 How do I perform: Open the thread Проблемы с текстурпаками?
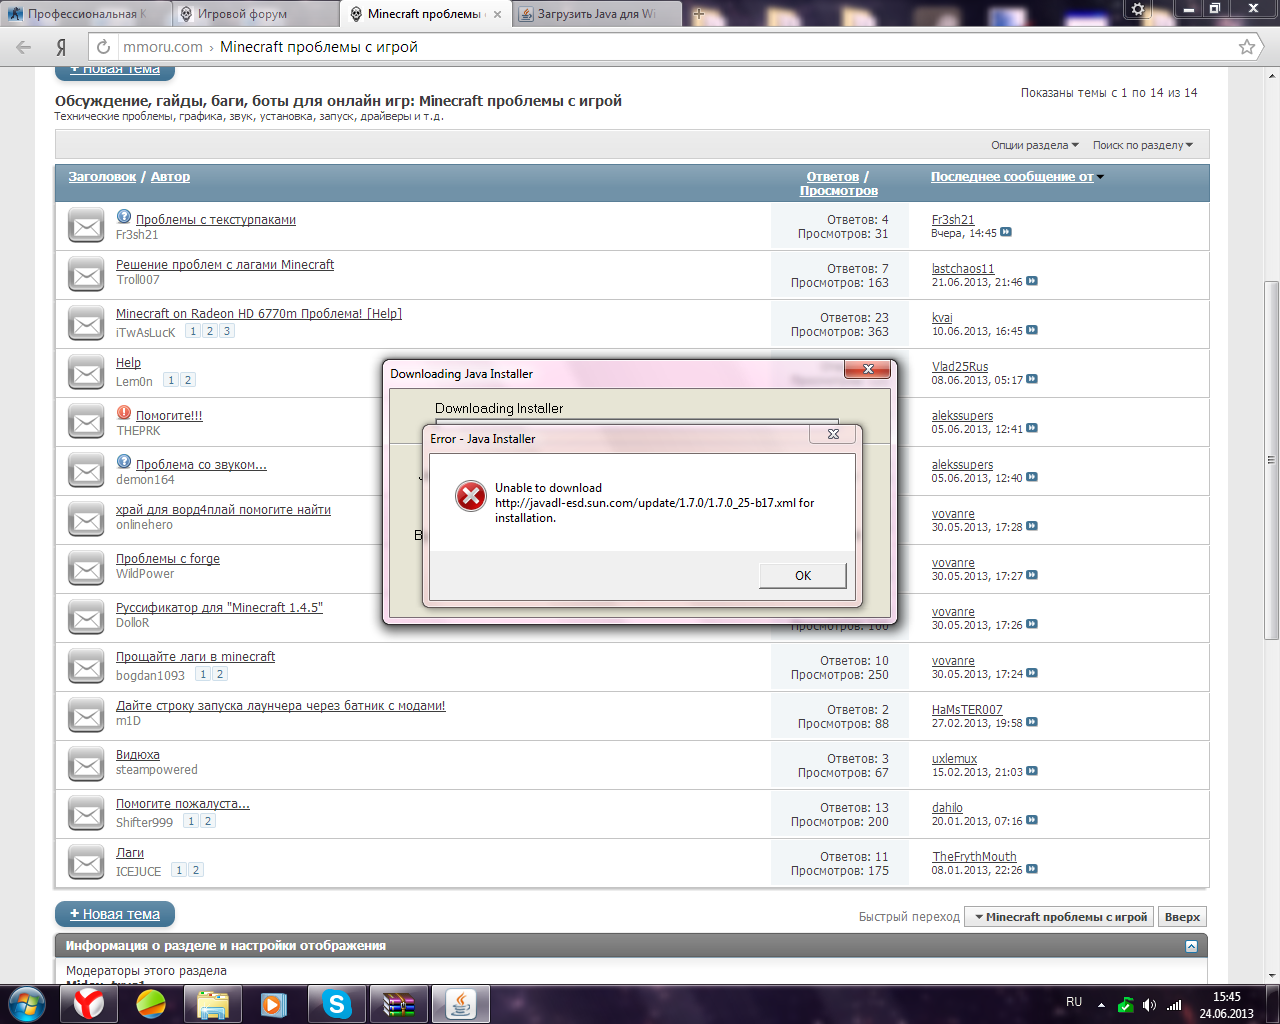click(x=216, y=220)
